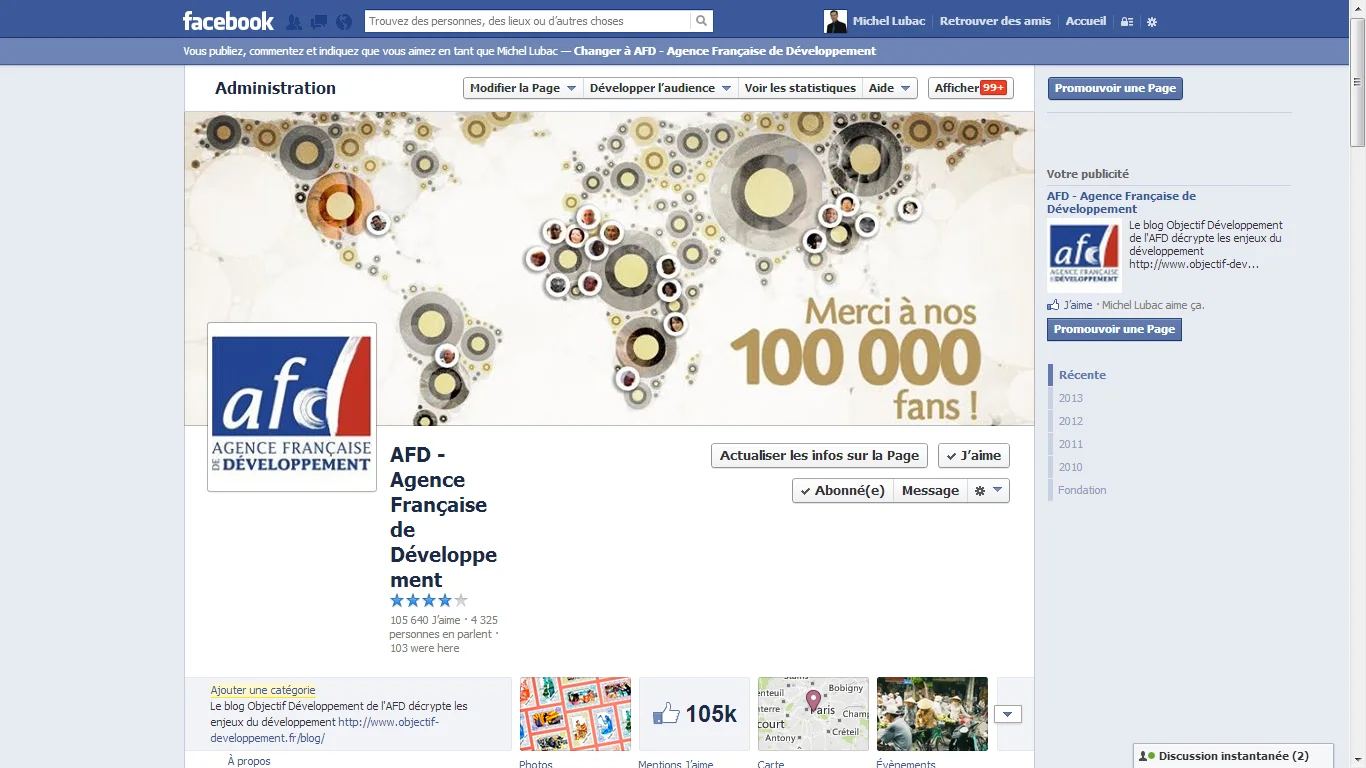Viewport: 1366px width, 768px height.
Task: Open account settings gear icon
Action: [x=1152, y=21]
